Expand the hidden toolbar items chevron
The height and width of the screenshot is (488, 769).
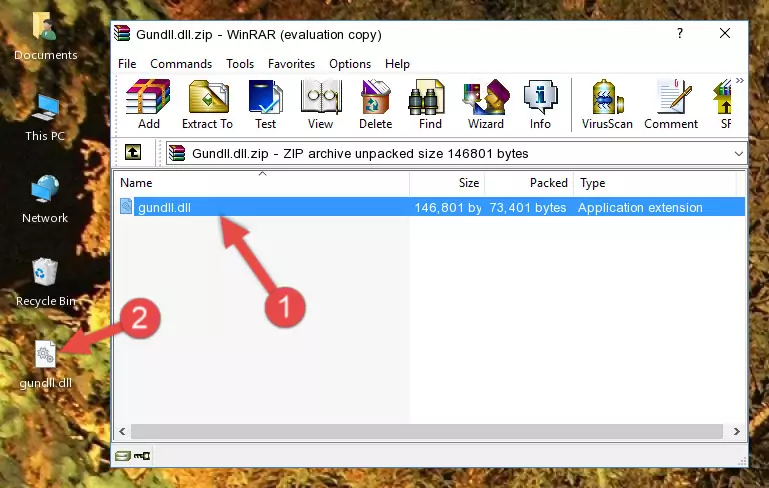point(740,80)
